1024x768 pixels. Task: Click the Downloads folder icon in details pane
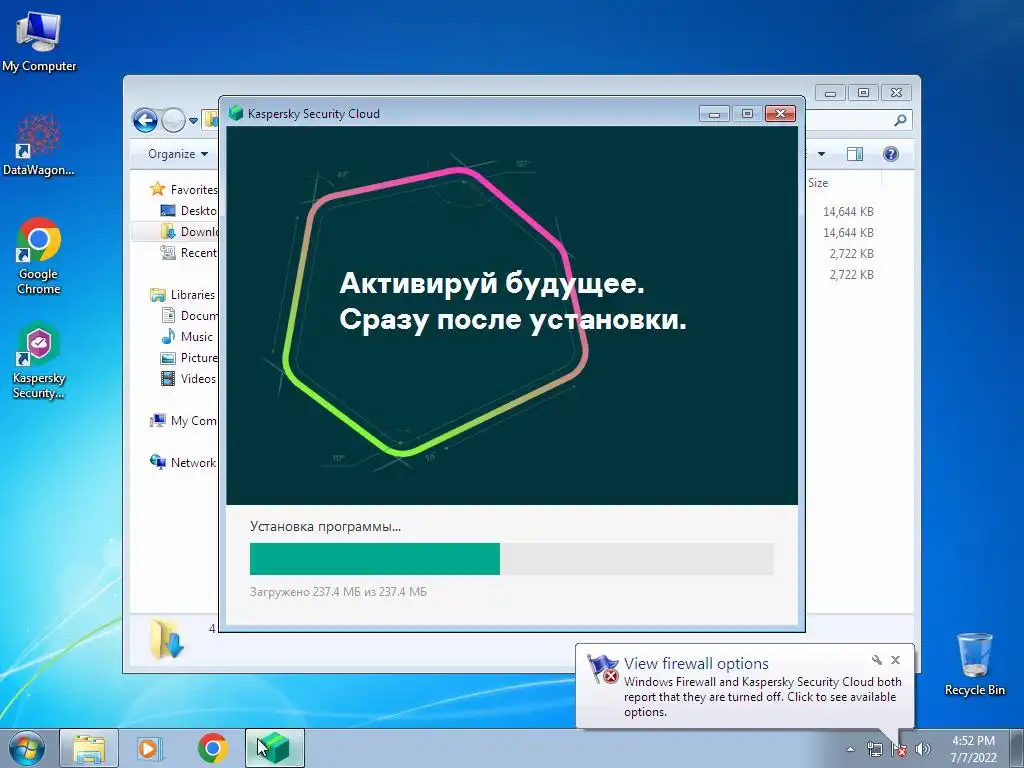167,639
